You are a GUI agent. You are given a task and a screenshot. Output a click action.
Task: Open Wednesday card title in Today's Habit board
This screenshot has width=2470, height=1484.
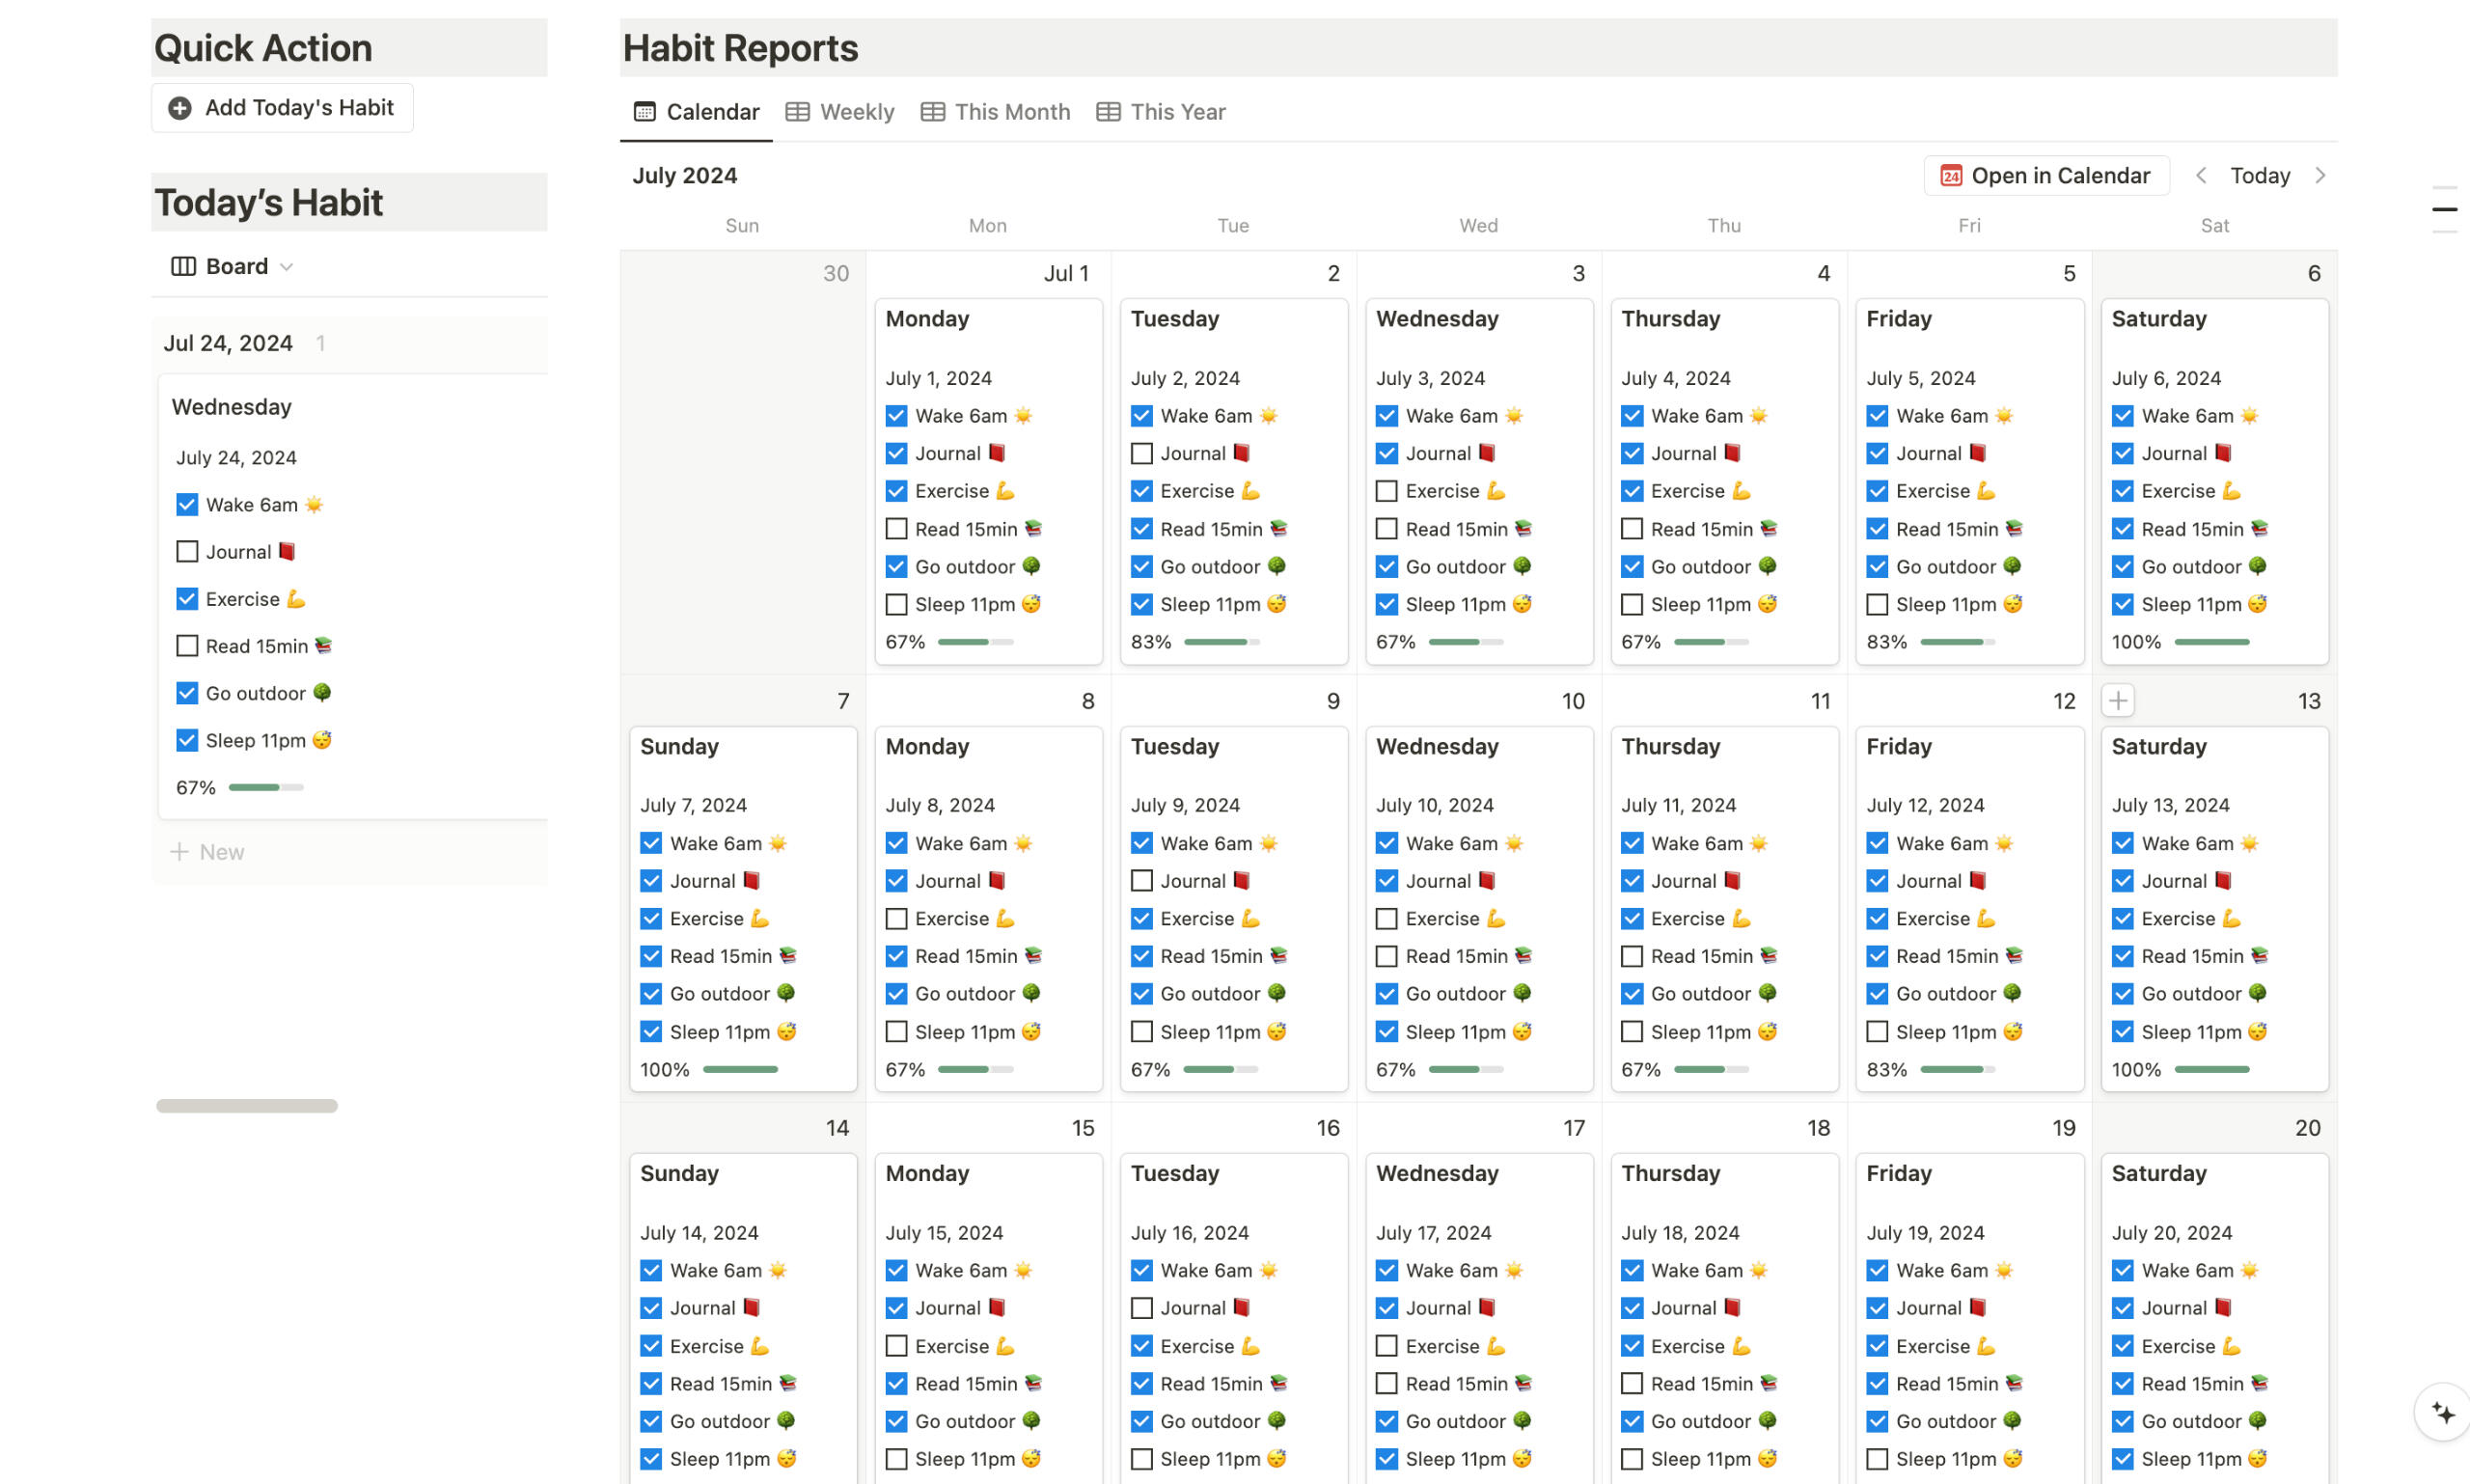pyautogui.click(x=232, y=407)
